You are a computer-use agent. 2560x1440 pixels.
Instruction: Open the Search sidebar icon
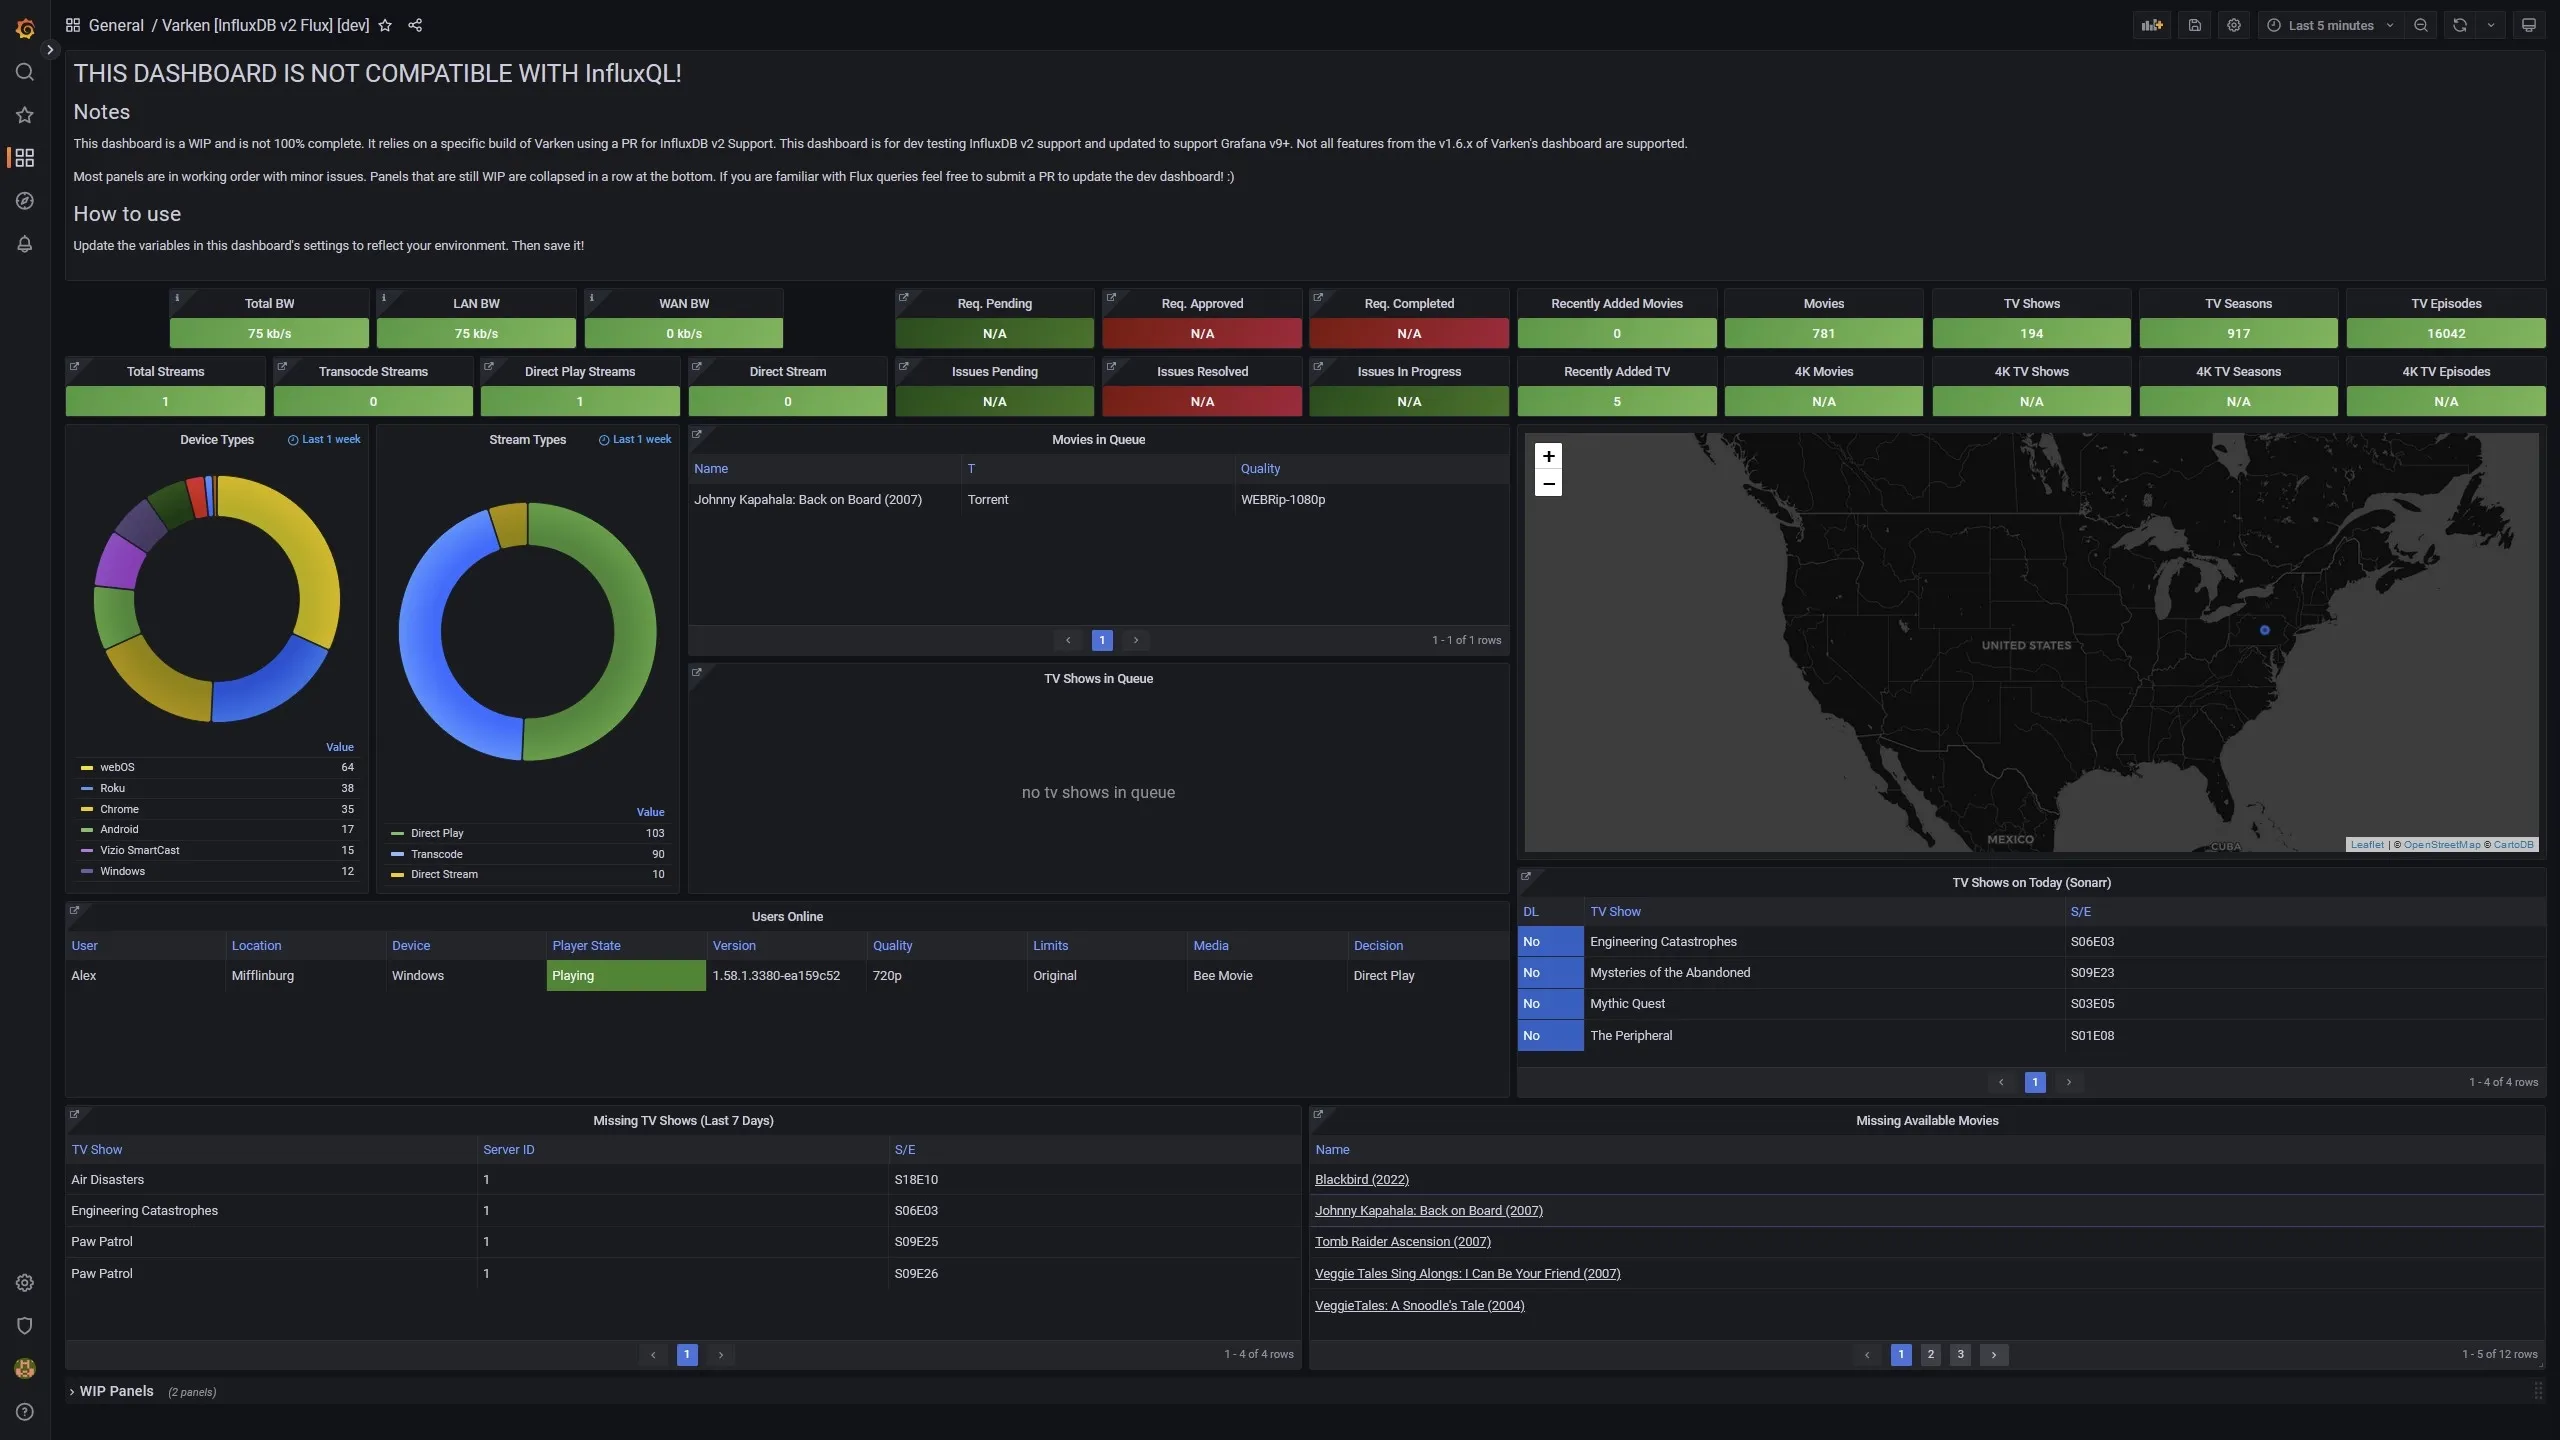click(24, 71)
